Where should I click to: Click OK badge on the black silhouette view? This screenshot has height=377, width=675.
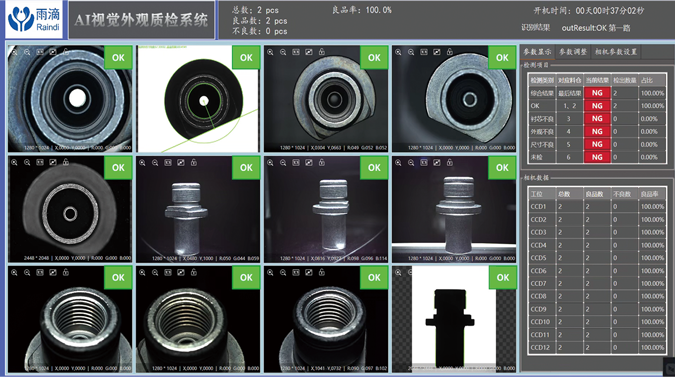(503, 278)
